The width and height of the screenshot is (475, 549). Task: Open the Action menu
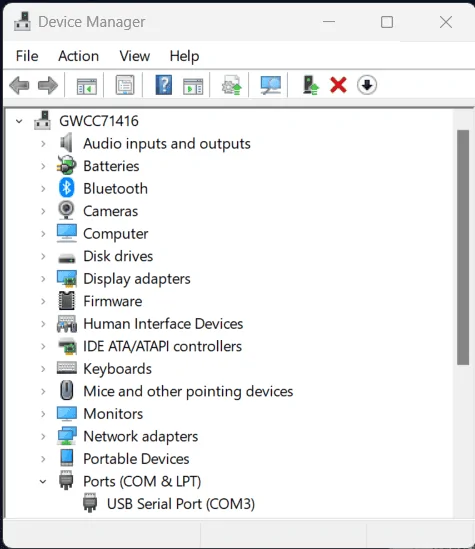click(78, 56)
